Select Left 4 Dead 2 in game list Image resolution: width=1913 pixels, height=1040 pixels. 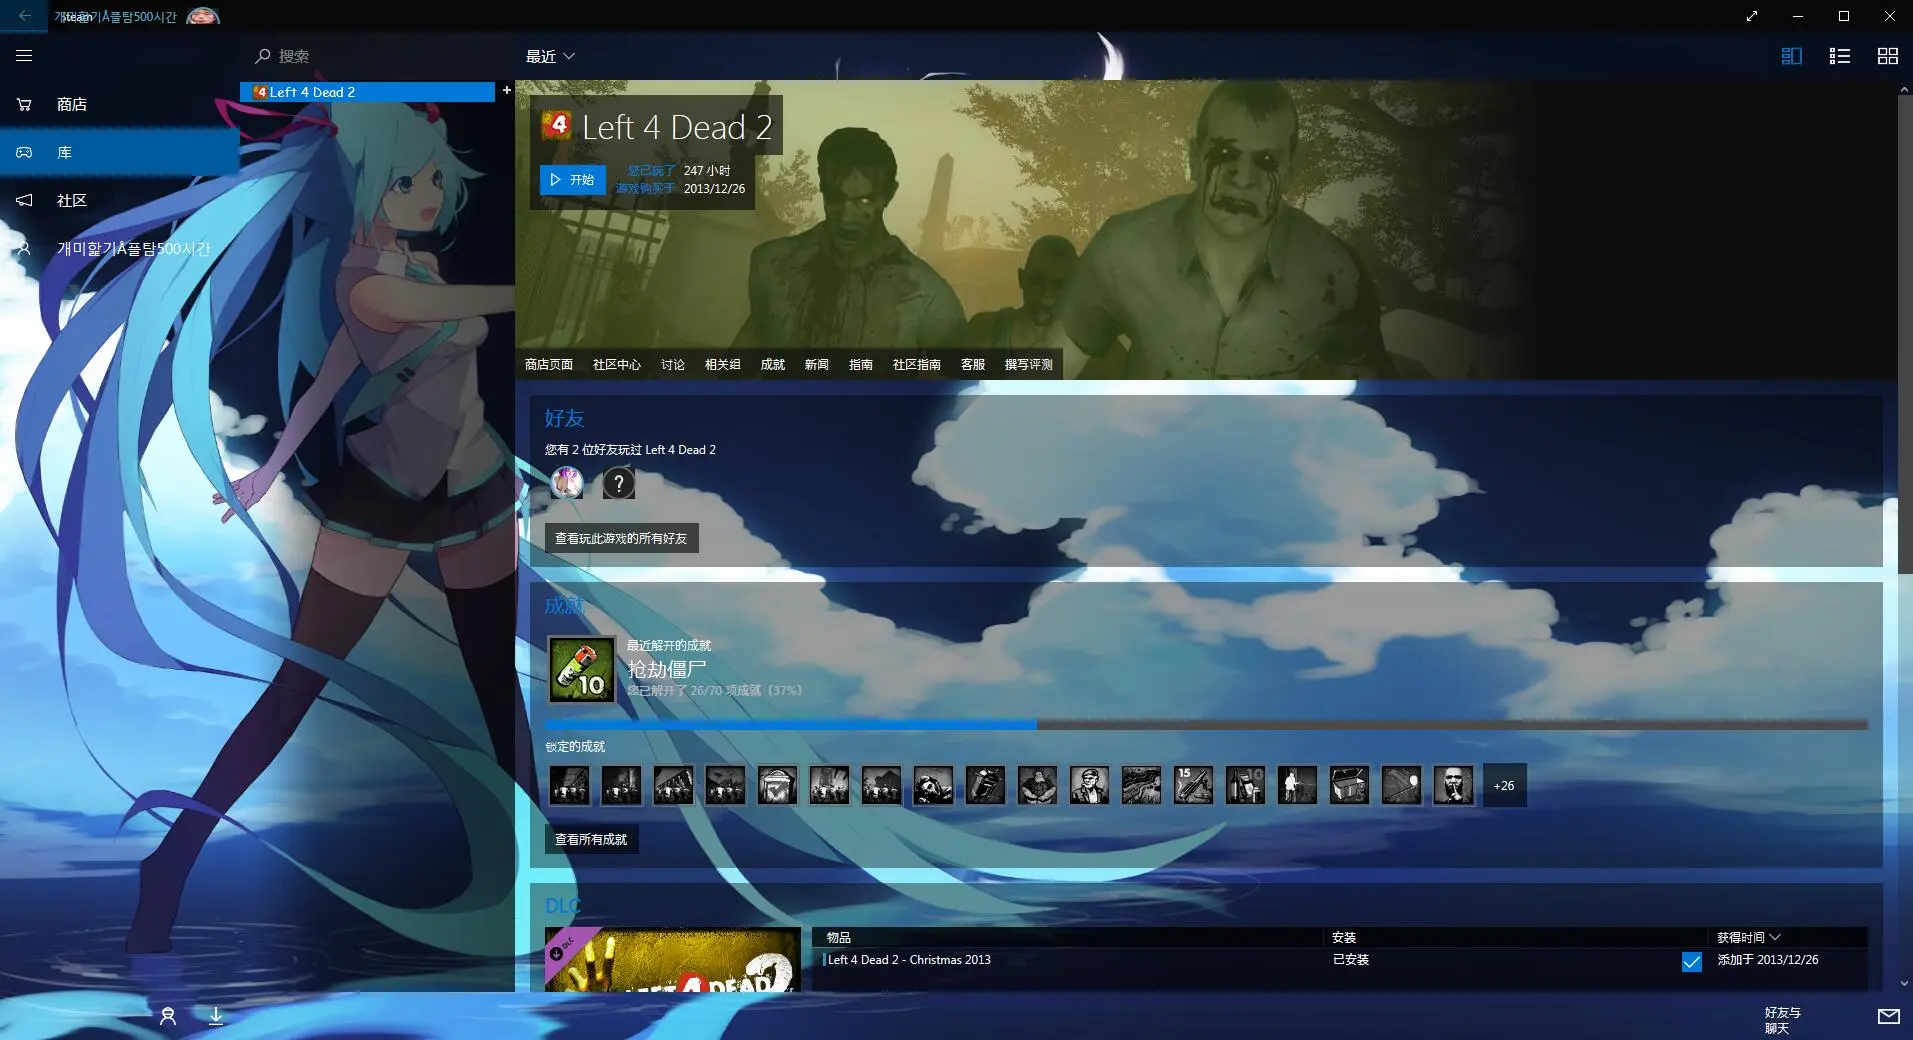pos(368,92)
